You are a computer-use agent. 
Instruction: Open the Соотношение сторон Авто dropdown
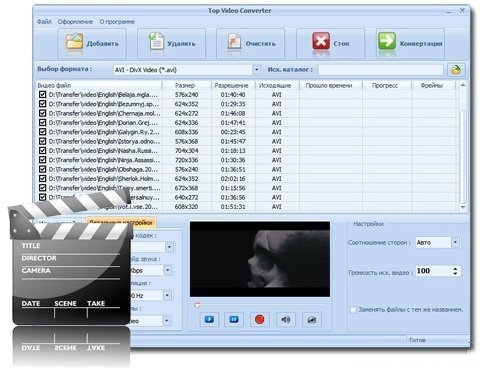(455, 242)
